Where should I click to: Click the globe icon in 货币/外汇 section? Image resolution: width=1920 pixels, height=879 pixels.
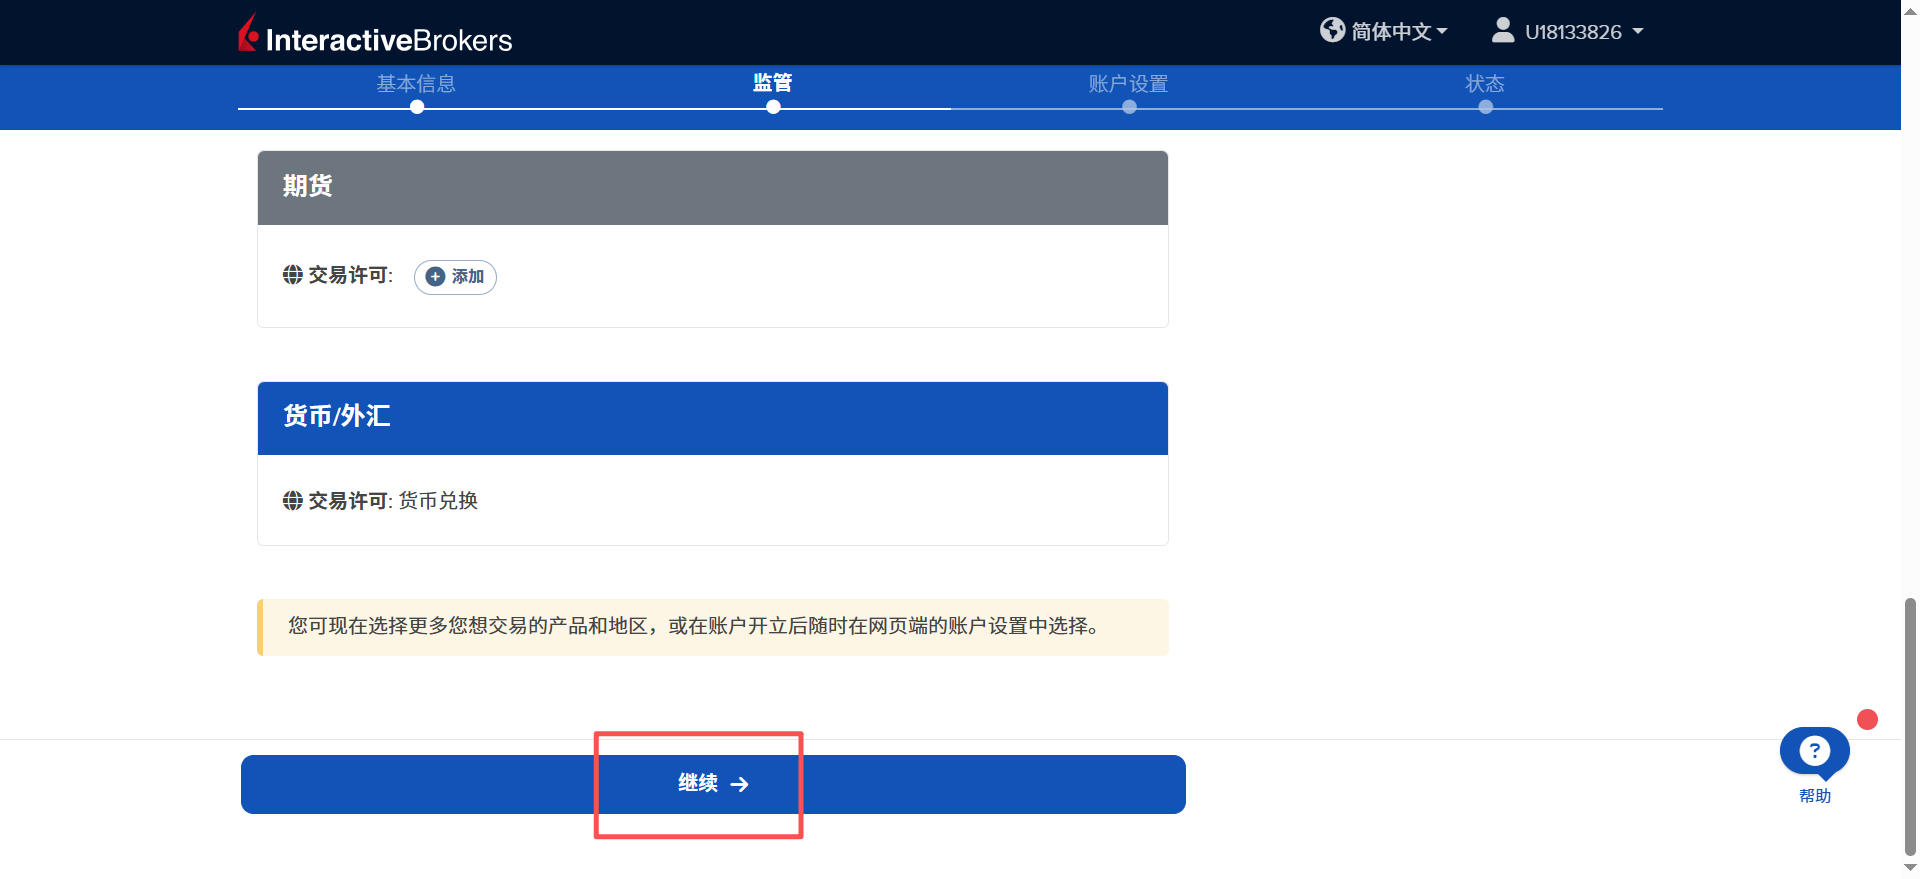pyautogui.click(x=292, y=501)
